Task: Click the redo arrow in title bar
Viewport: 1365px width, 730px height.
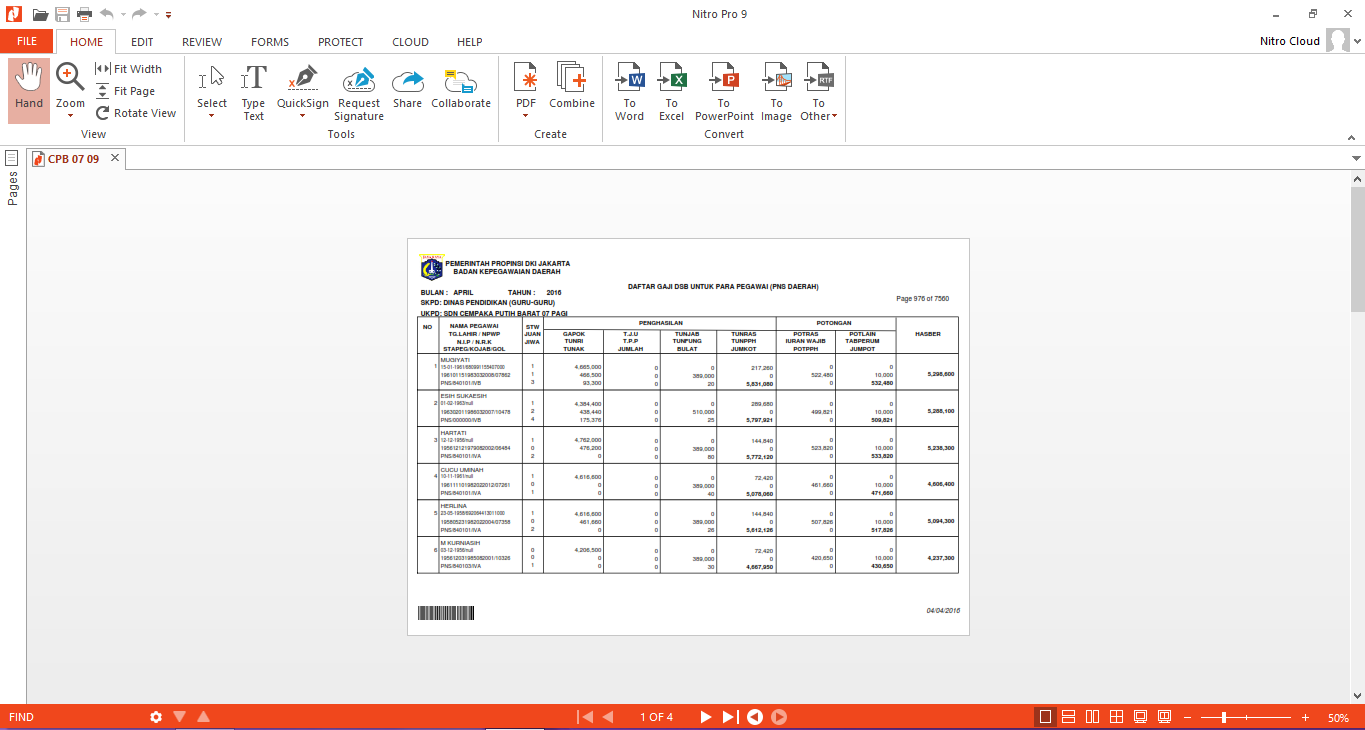Action: pyautogui.click(x=138, y=14)
